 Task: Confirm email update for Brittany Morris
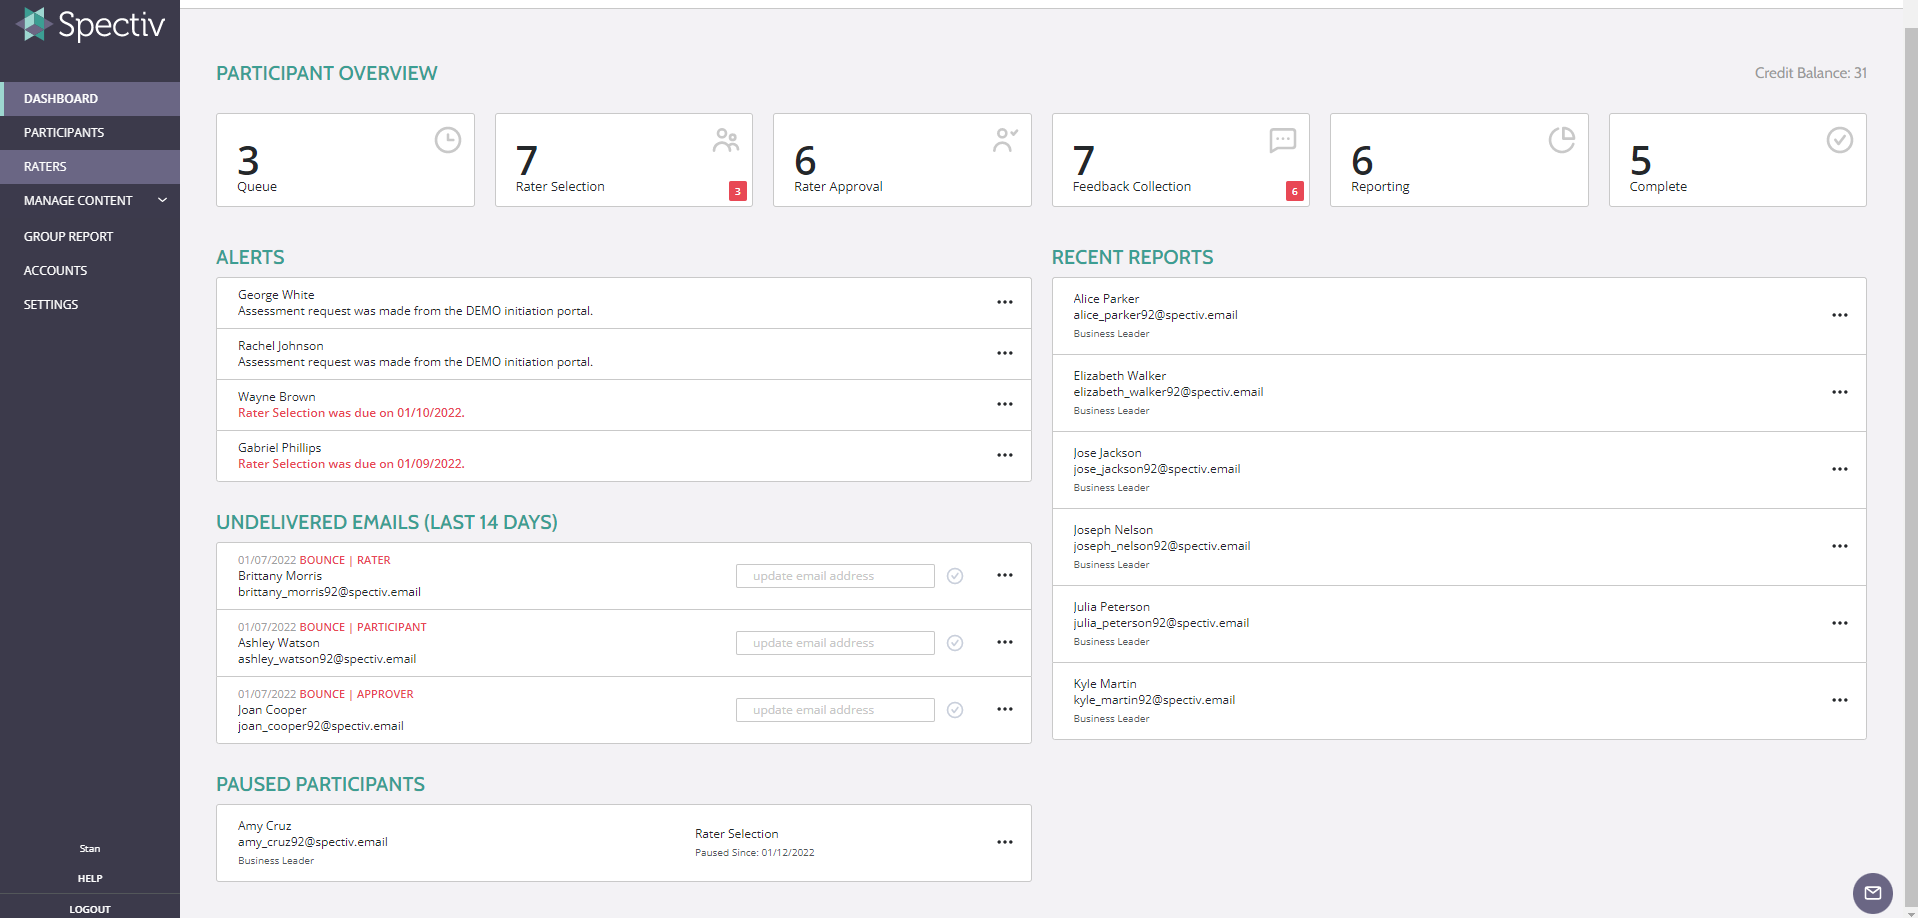954,576
